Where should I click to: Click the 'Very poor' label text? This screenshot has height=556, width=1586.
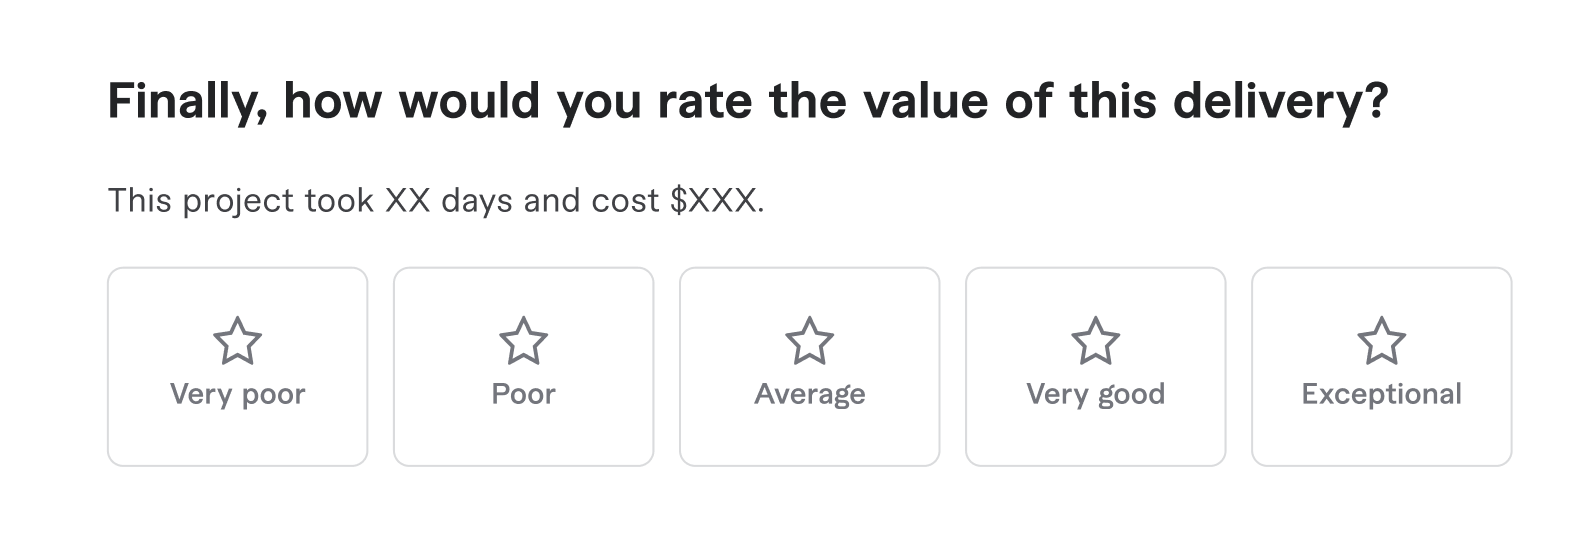237,394
